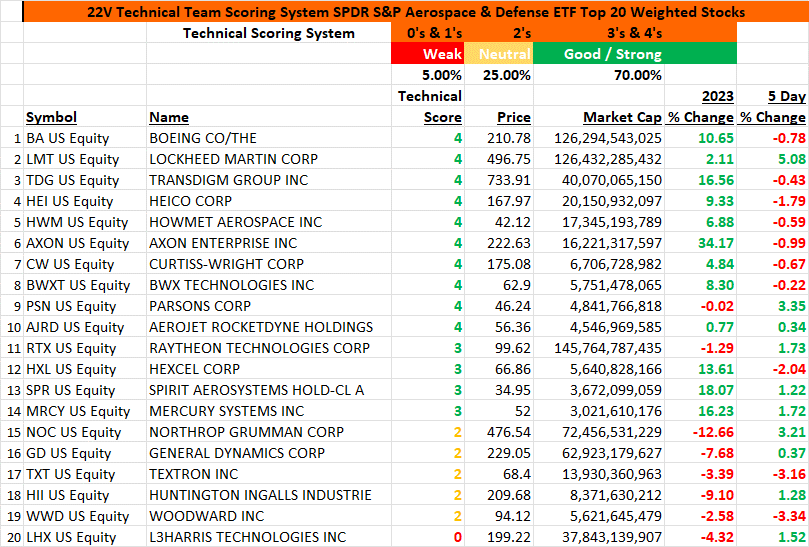Select Hexcel's 5 day change -2.04
This screenshot has width=809, height=547.
pos(773,369)
